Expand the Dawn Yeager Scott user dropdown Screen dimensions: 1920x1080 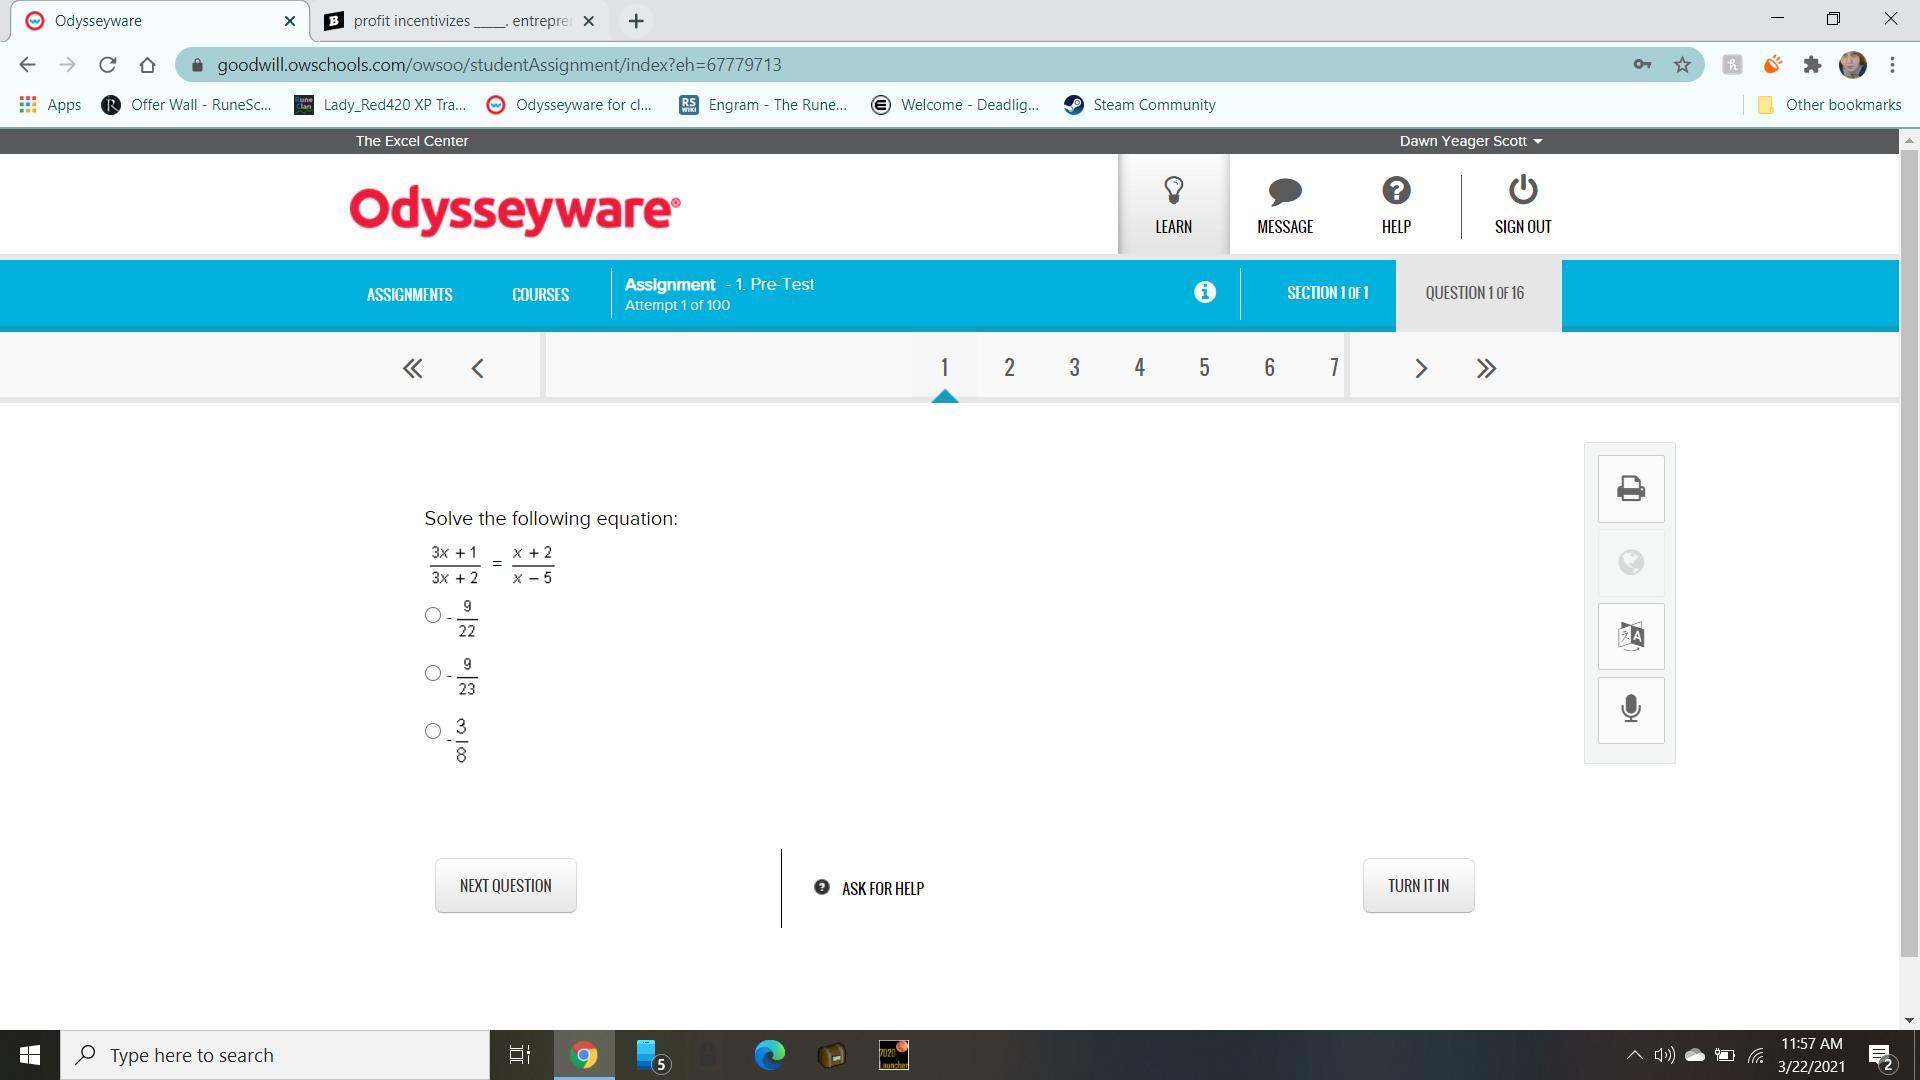1470,141
